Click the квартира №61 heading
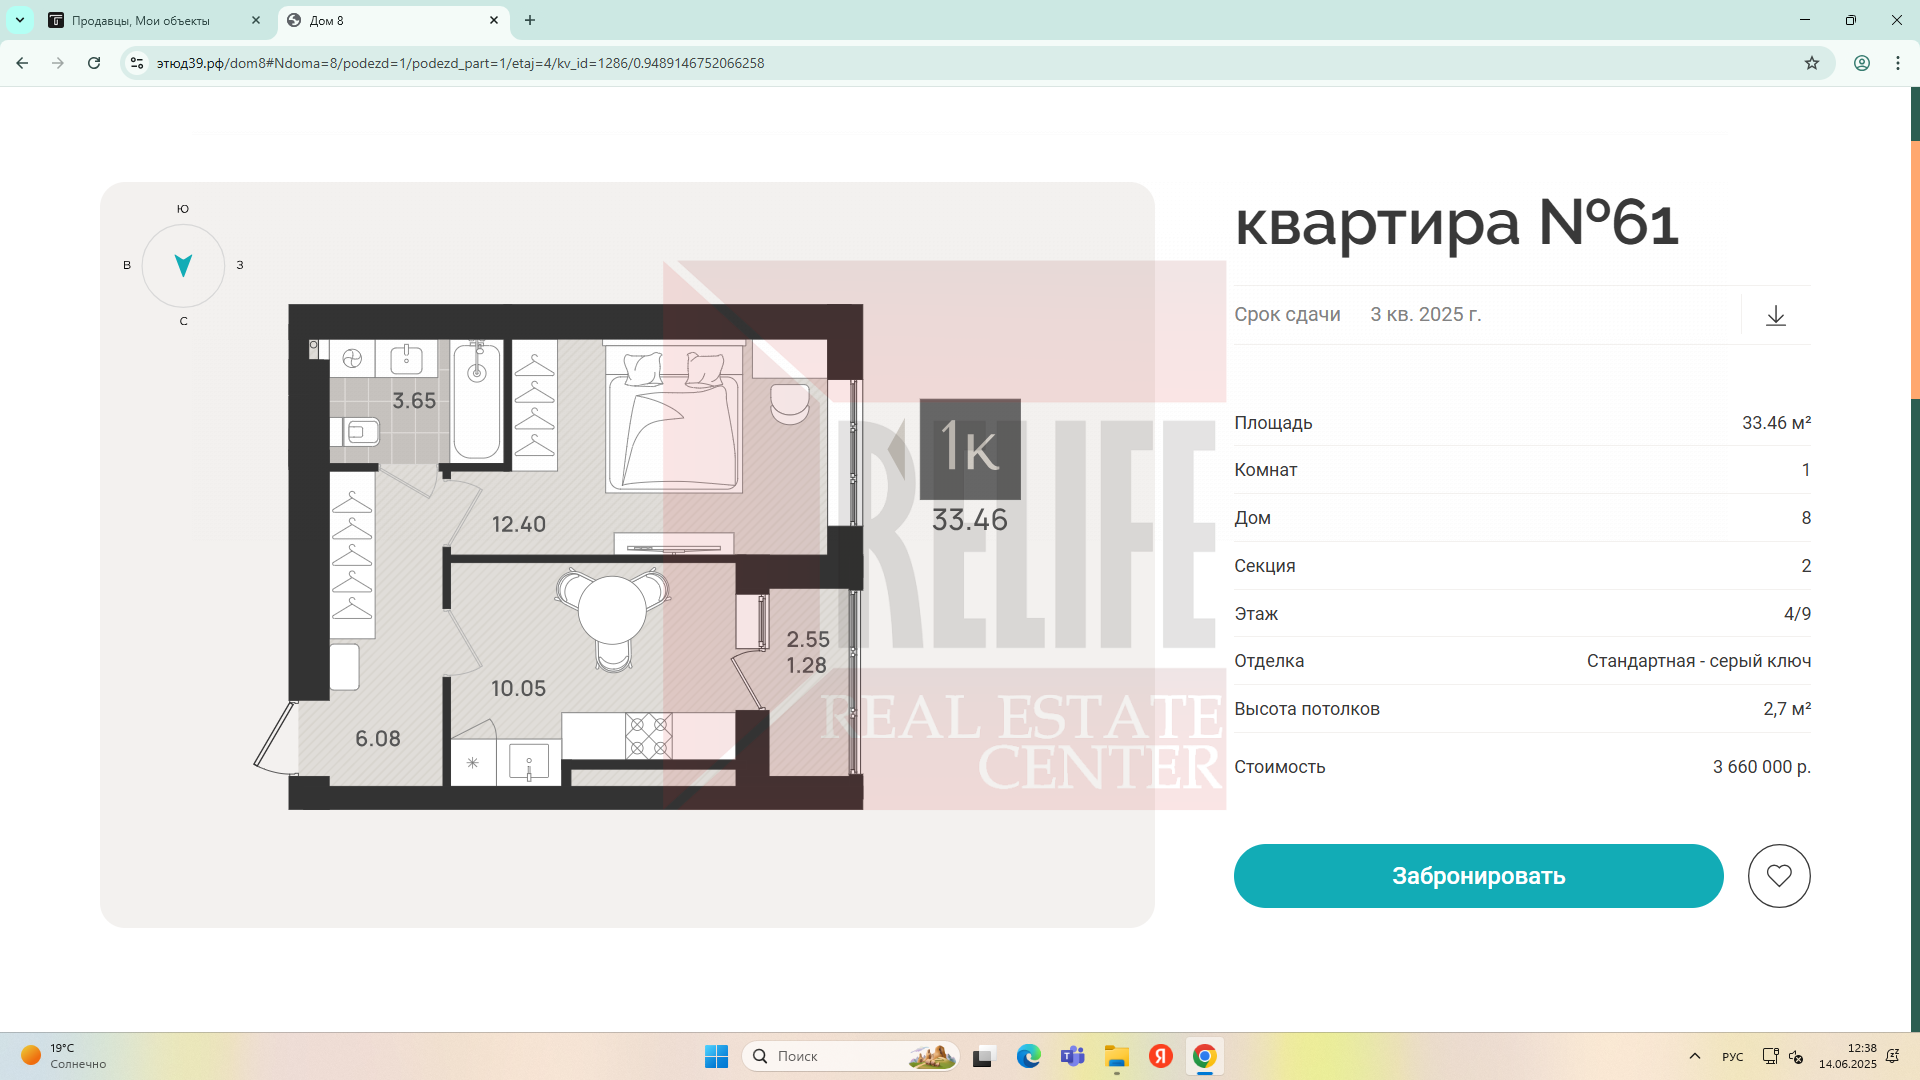Viewport: 1920px width, 1080px height. click(1456, 222)
